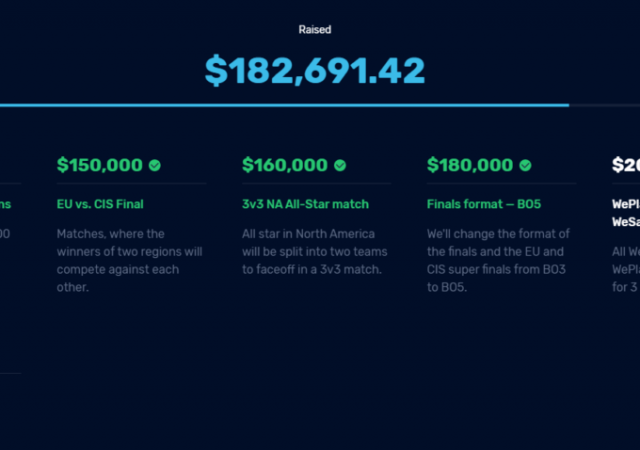Open the EU vs. CIS Final goal title
640x450 pixels.
tap(100, 204)
